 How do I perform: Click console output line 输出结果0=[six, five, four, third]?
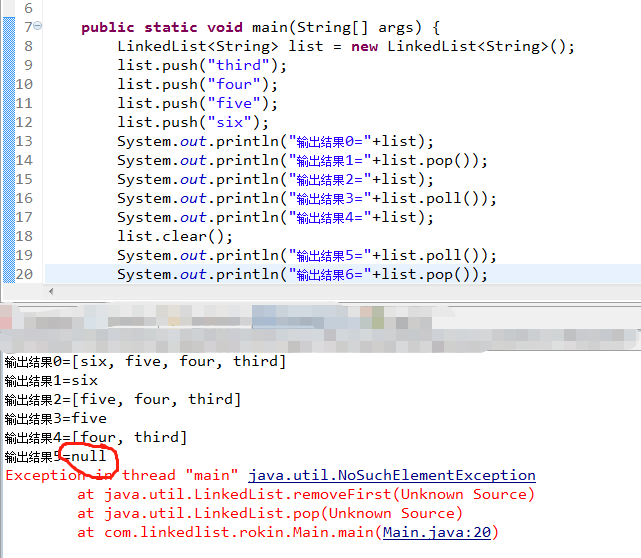pyautogui.click(x=145, y=362)
